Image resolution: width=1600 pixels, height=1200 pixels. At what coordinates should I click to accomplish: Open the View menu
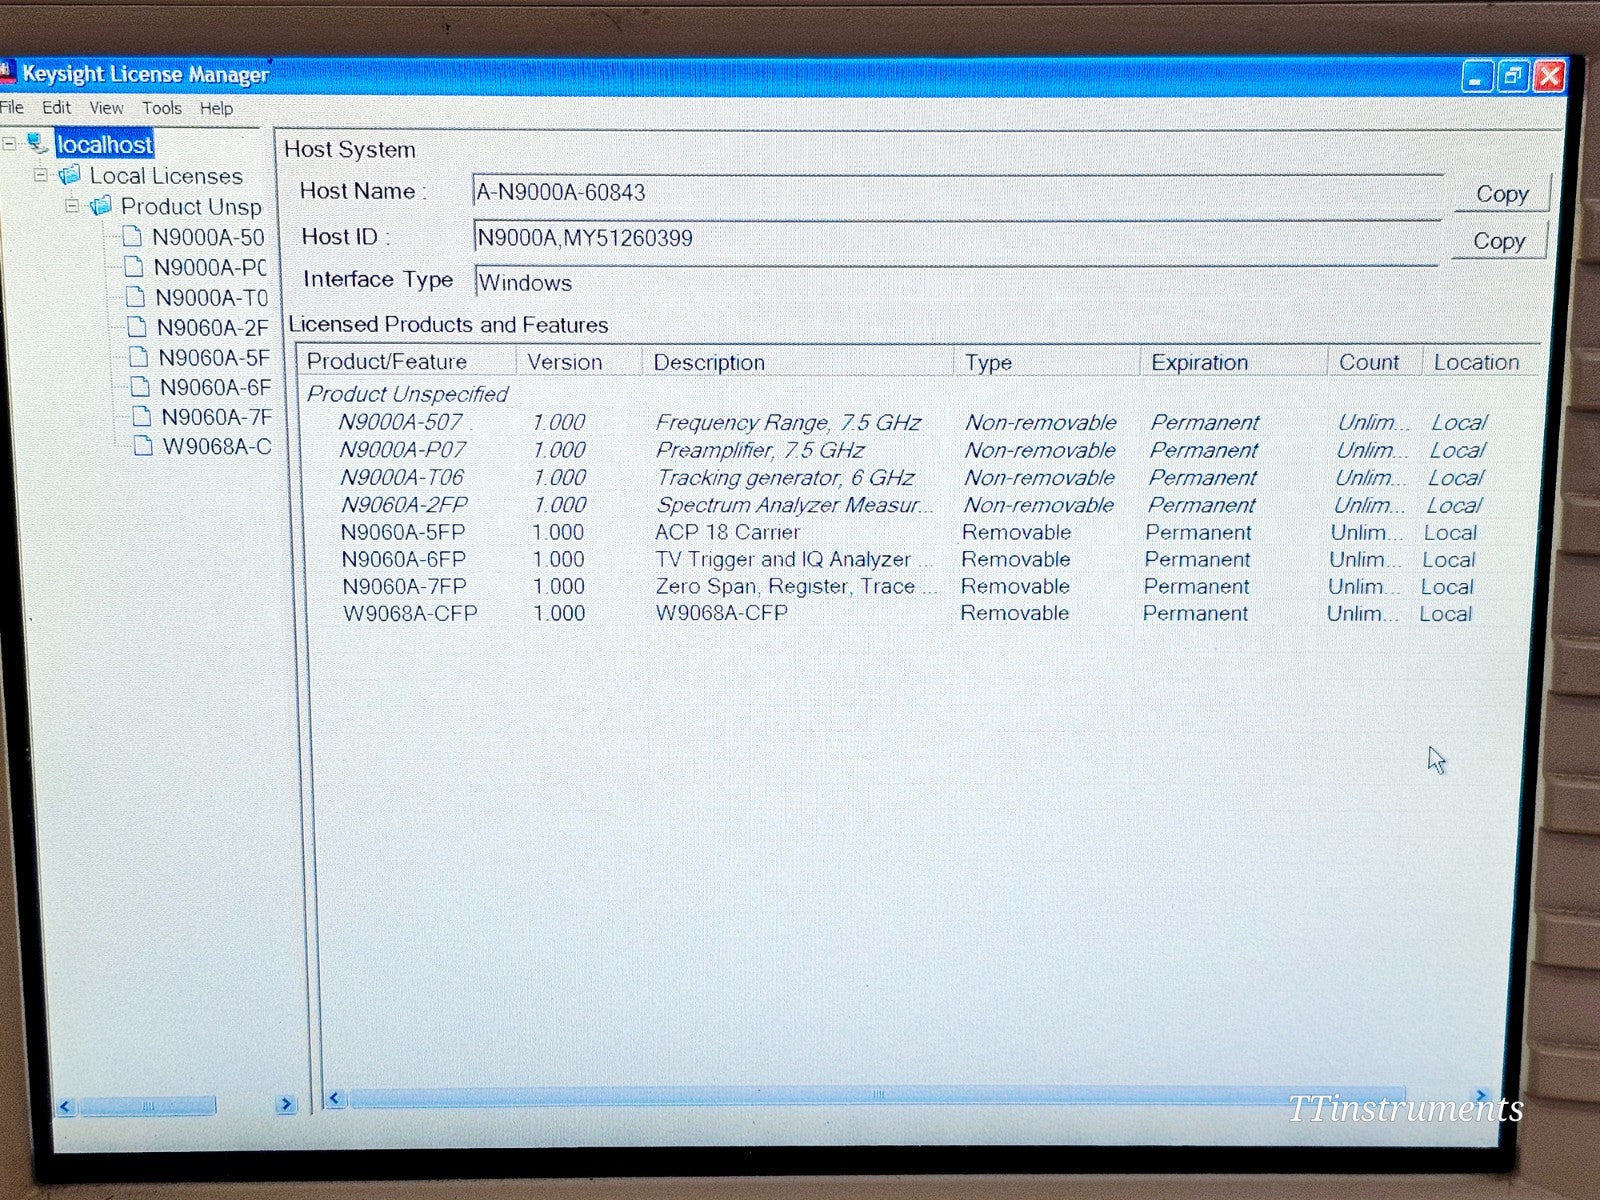point(106,108)
